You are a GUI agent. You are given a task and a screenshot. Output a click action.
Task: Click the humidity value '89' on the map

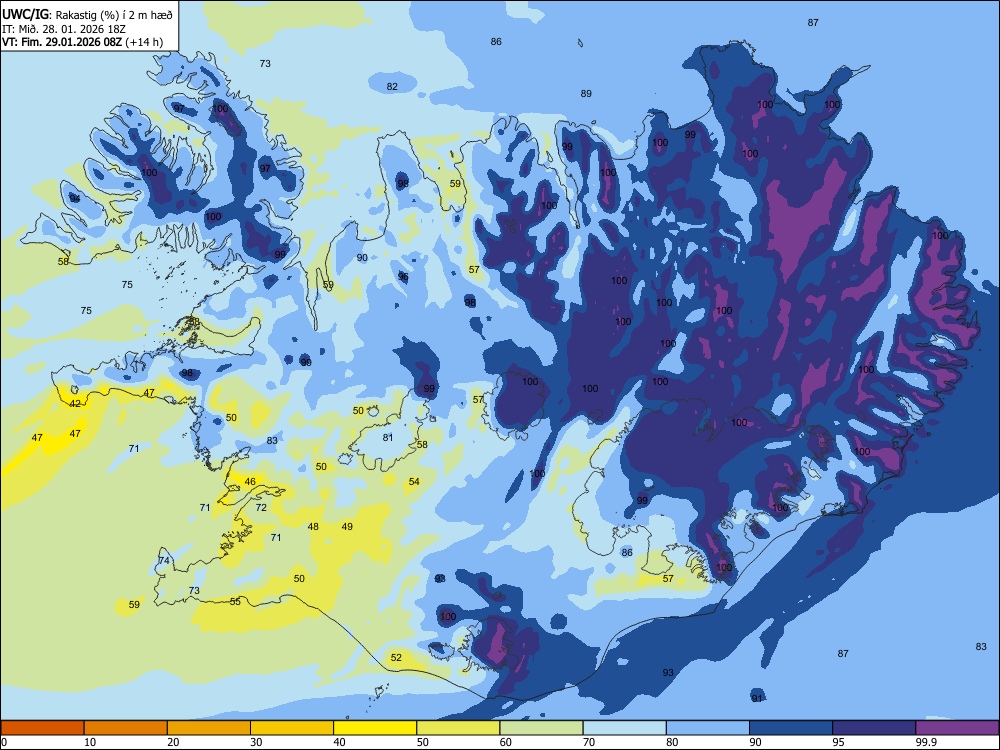(586, 93)
